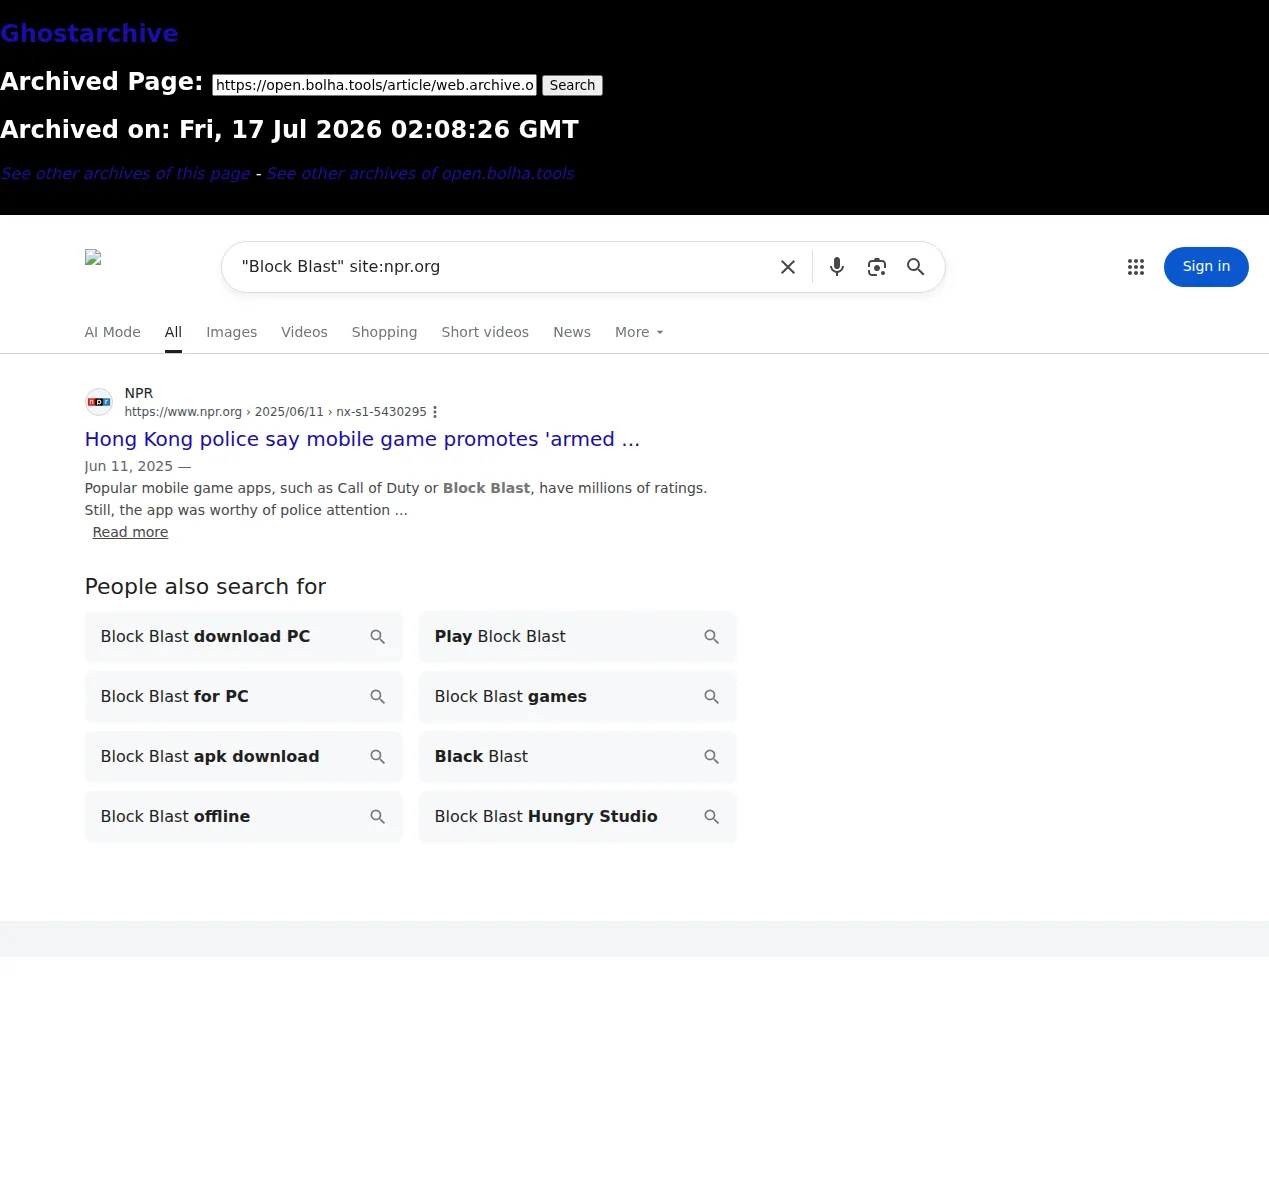The width and height of the screenshot is (1269, 1203).
Task: Search for Block Blast apk download
Action: 243,757
